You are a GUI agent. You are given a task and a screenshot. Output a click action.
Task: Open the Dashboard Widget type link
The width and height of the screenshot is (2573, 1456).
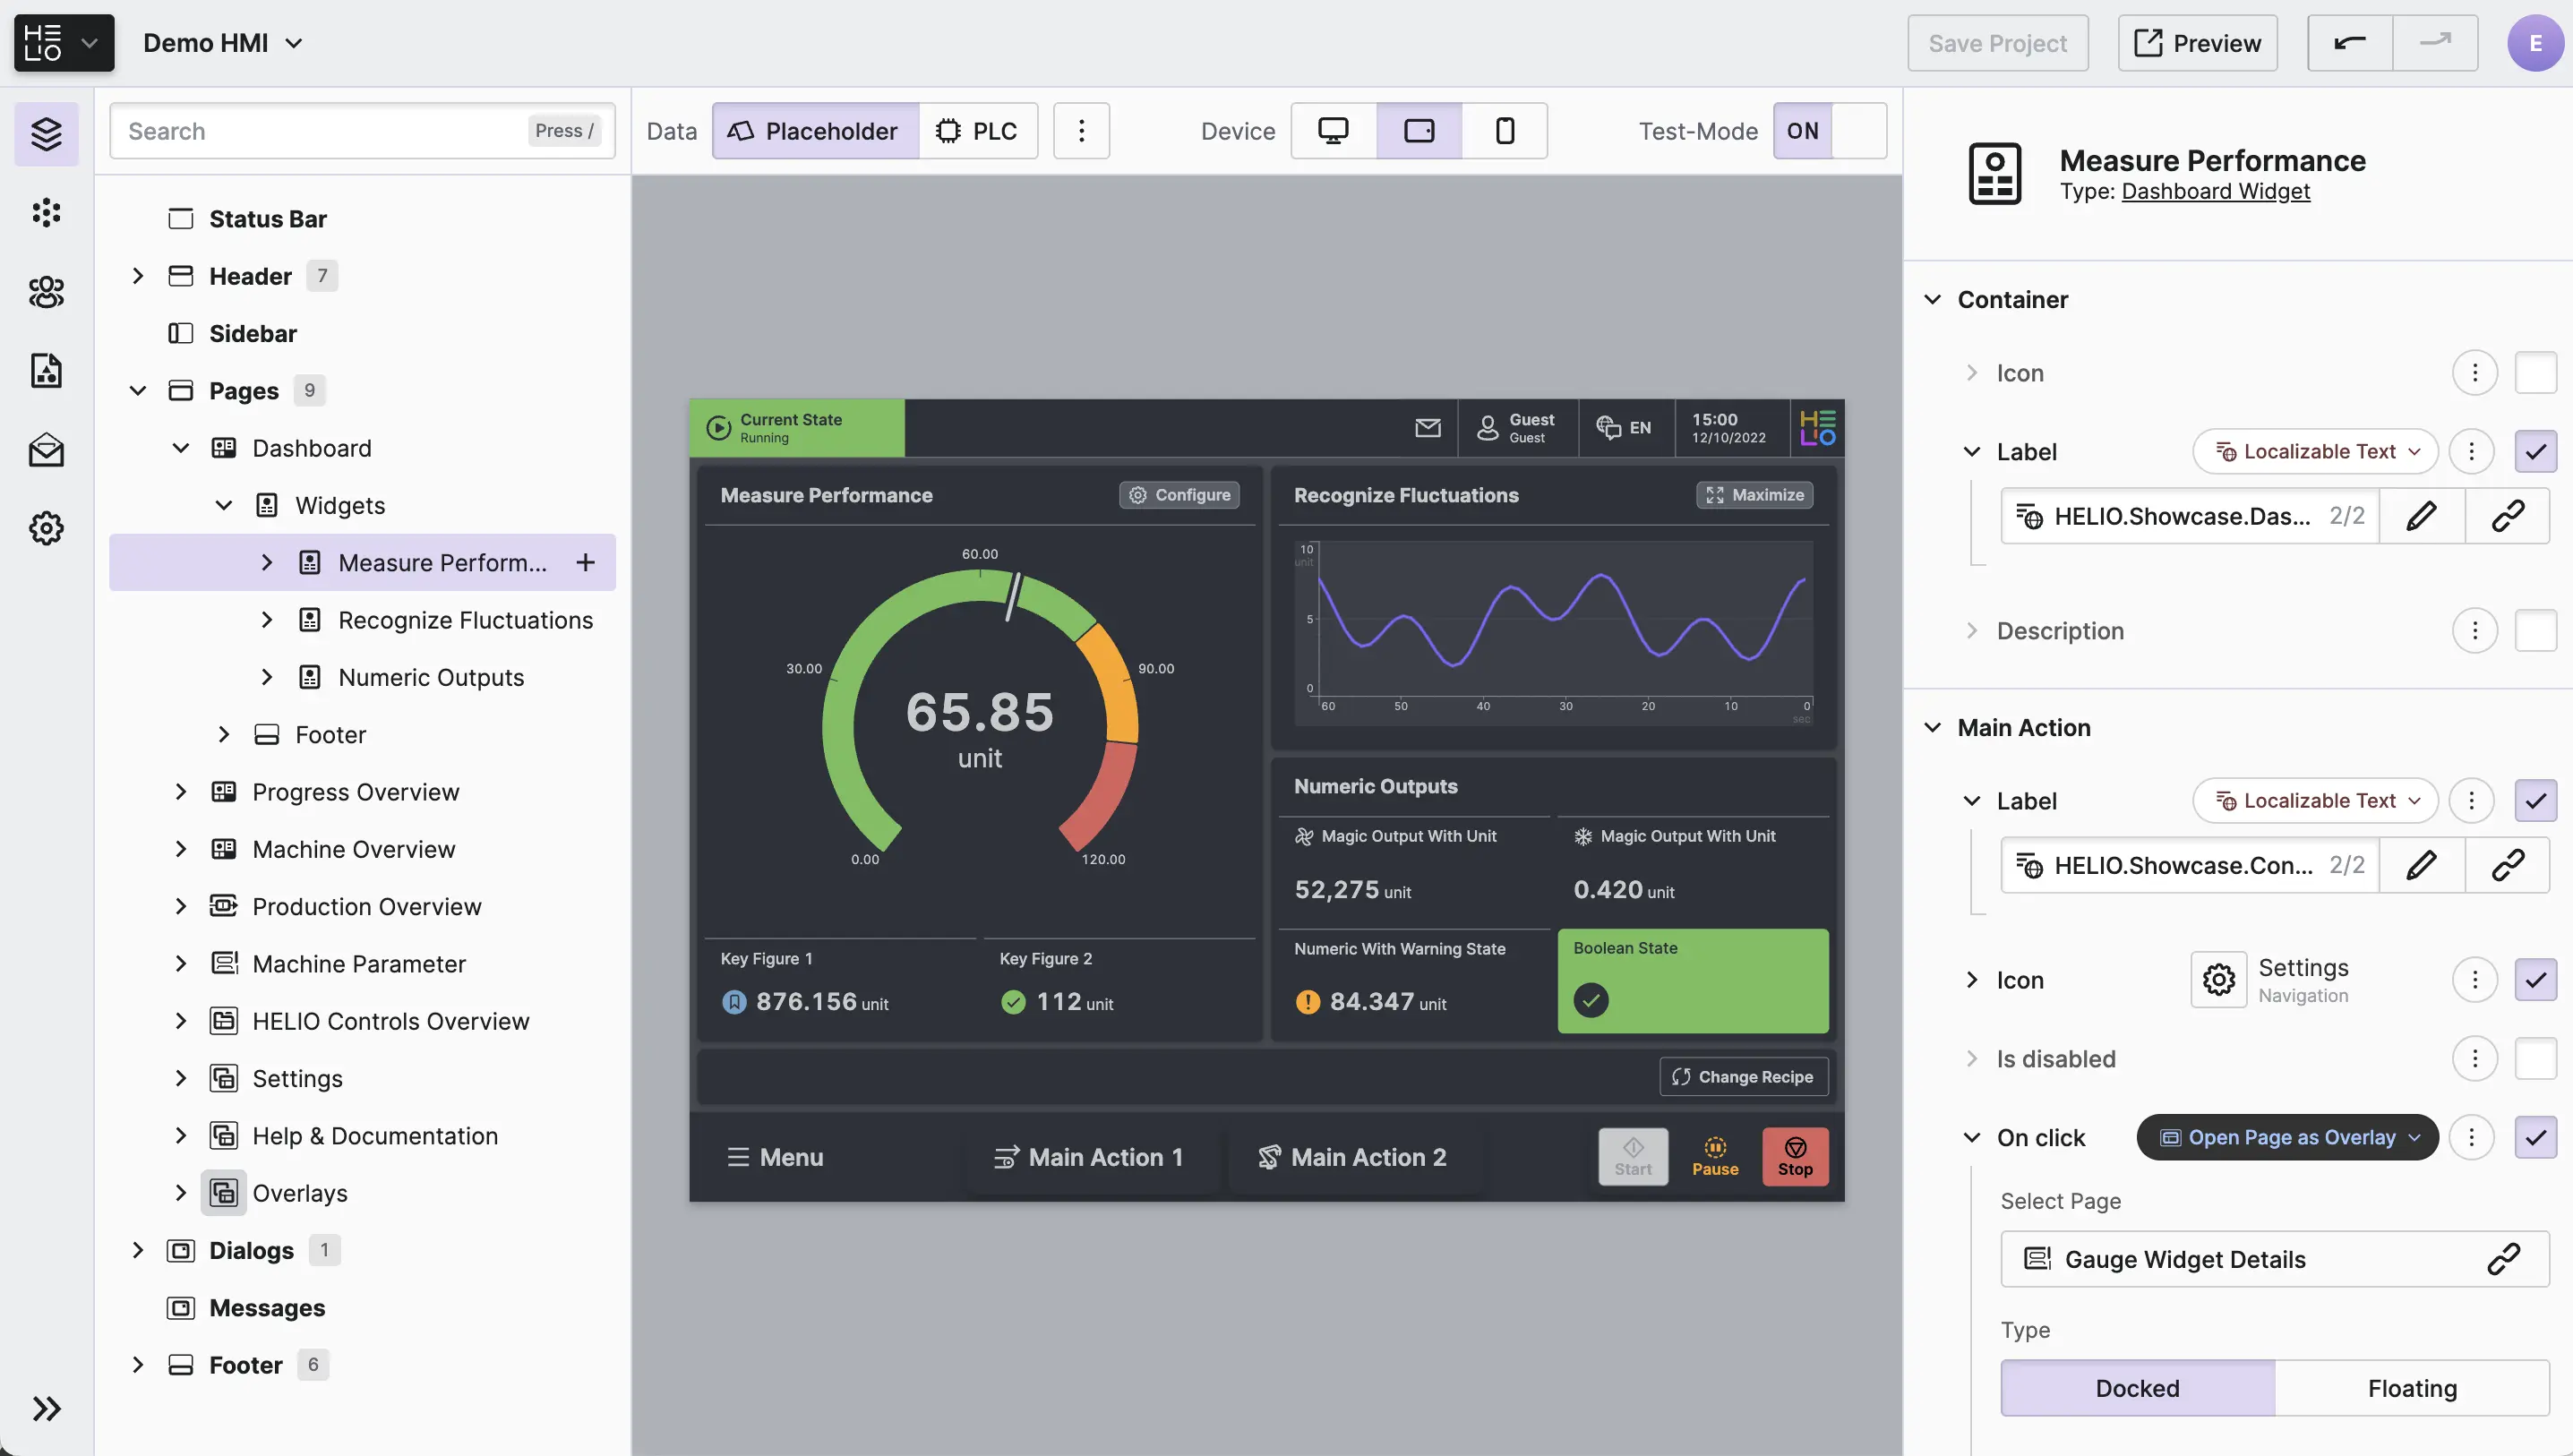[x=2215, y=191]
